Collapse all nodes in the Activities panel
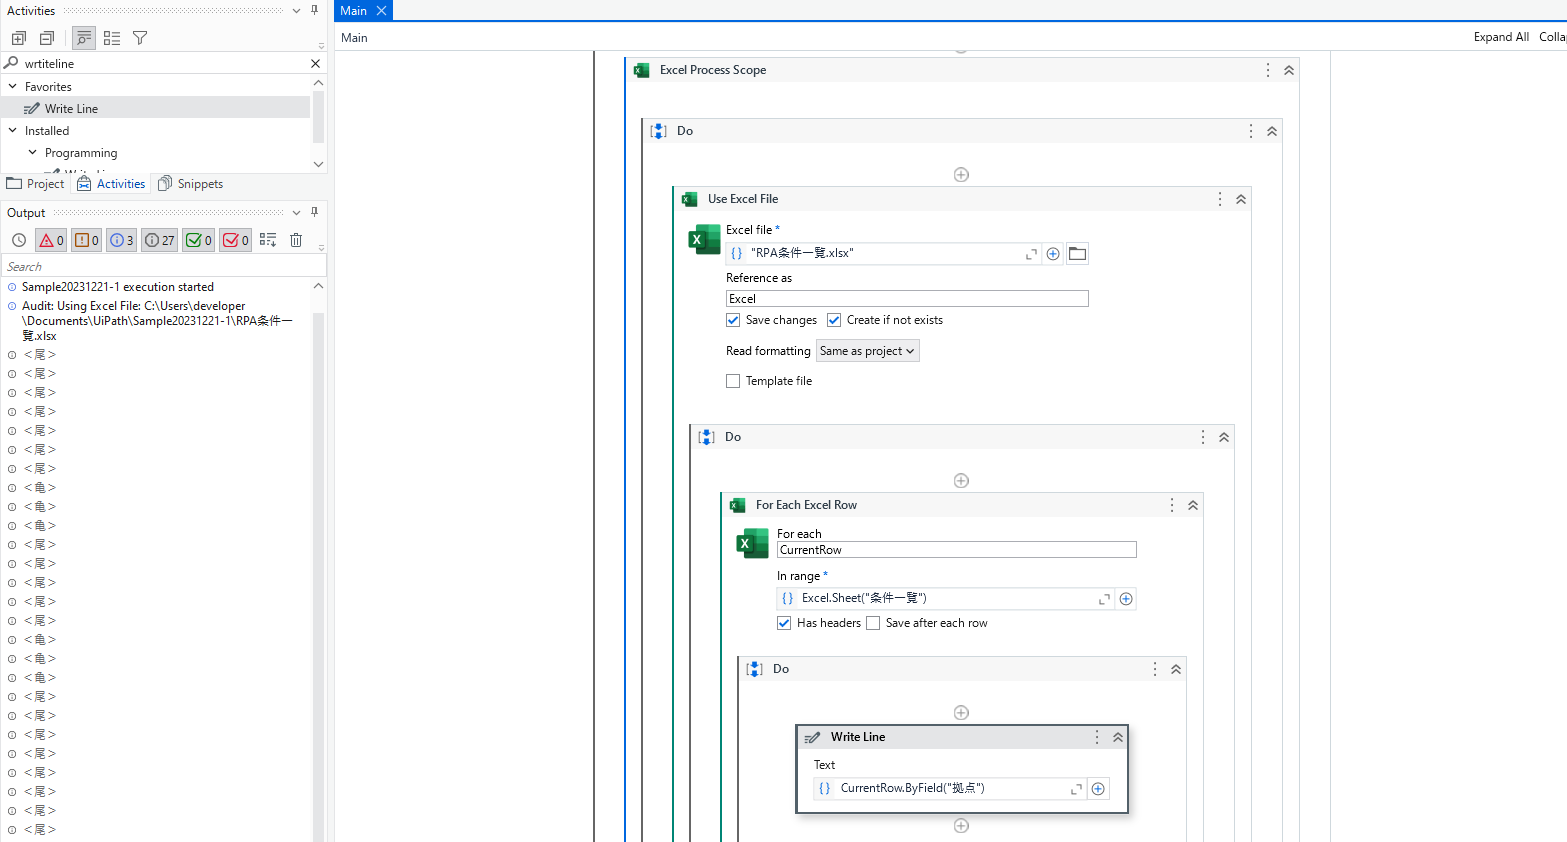This screenshot has height=842, width=1567. point(46,37)
